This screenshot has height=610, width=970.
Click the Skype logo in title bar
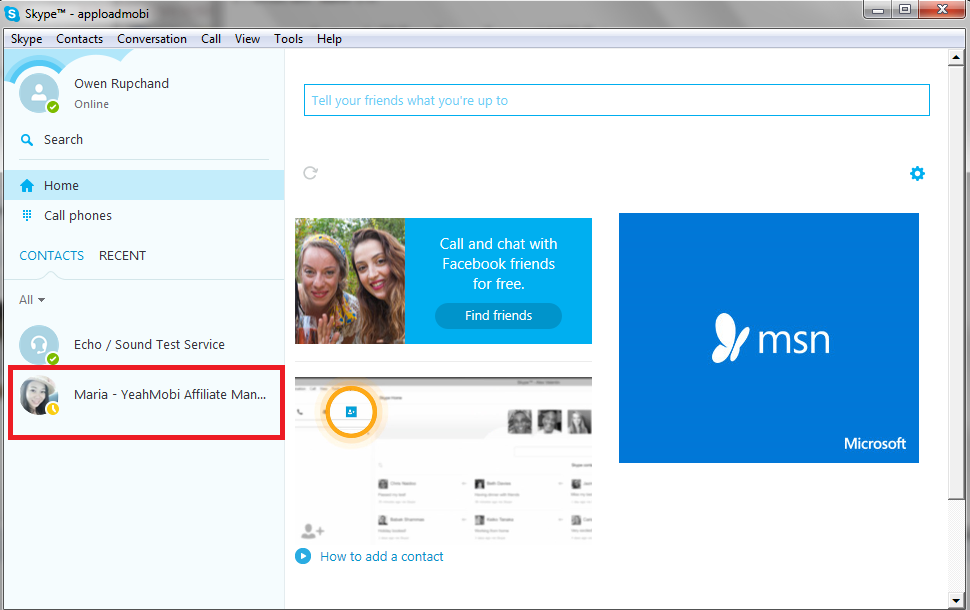click(x=12, y=13)
